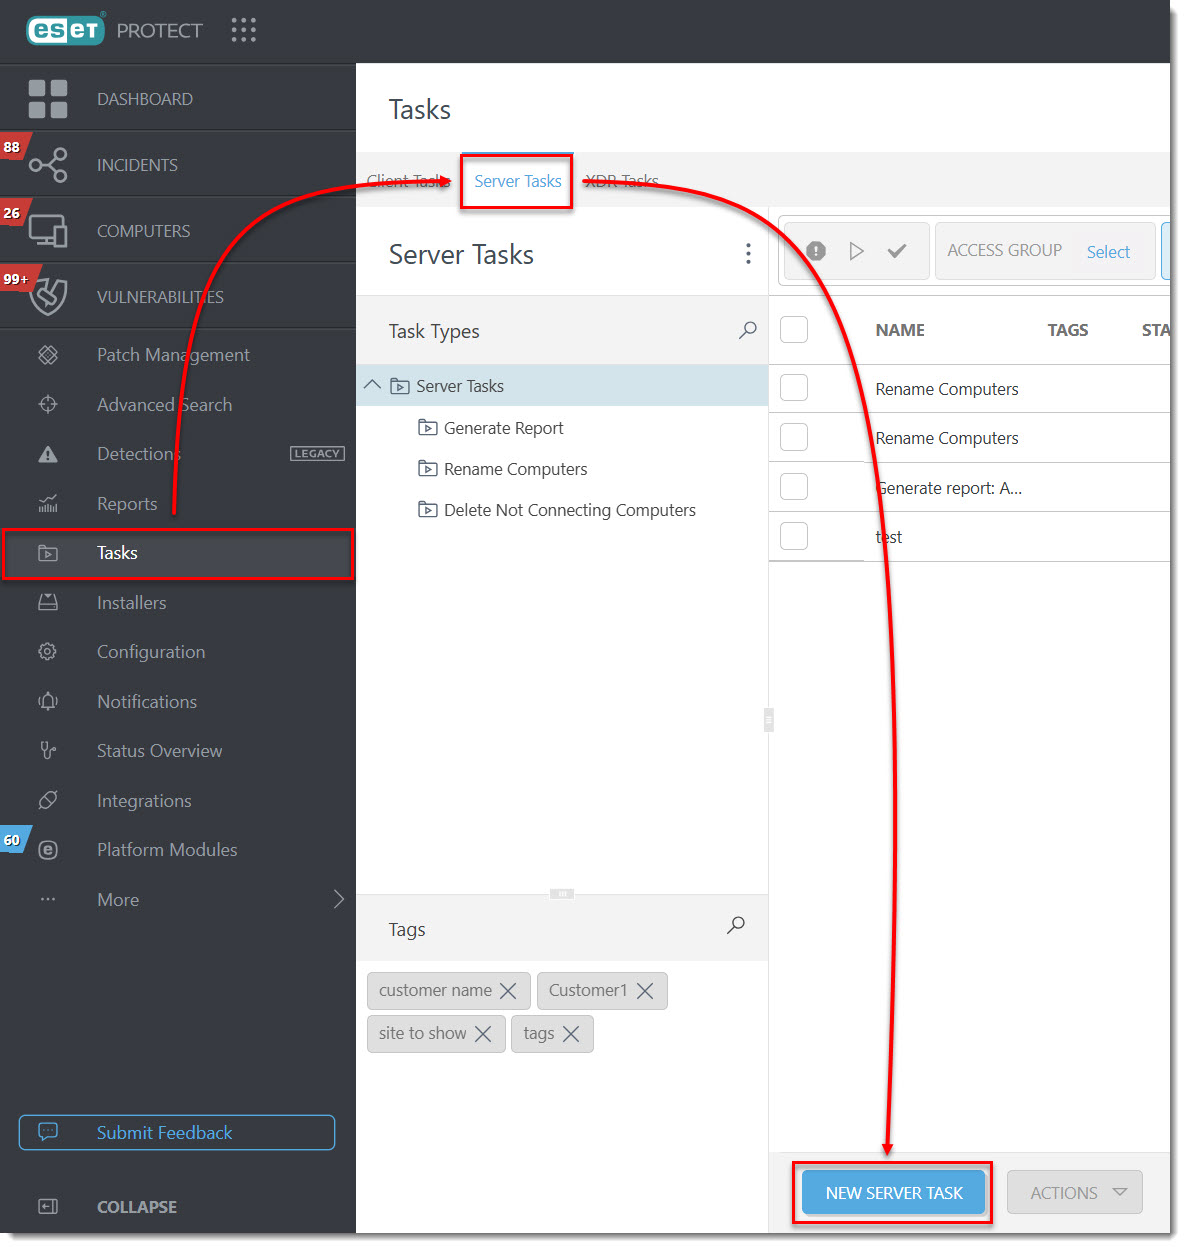Click the 'site to show' tag label
Viewport: 1185px width, 1248px height.
422,1033
